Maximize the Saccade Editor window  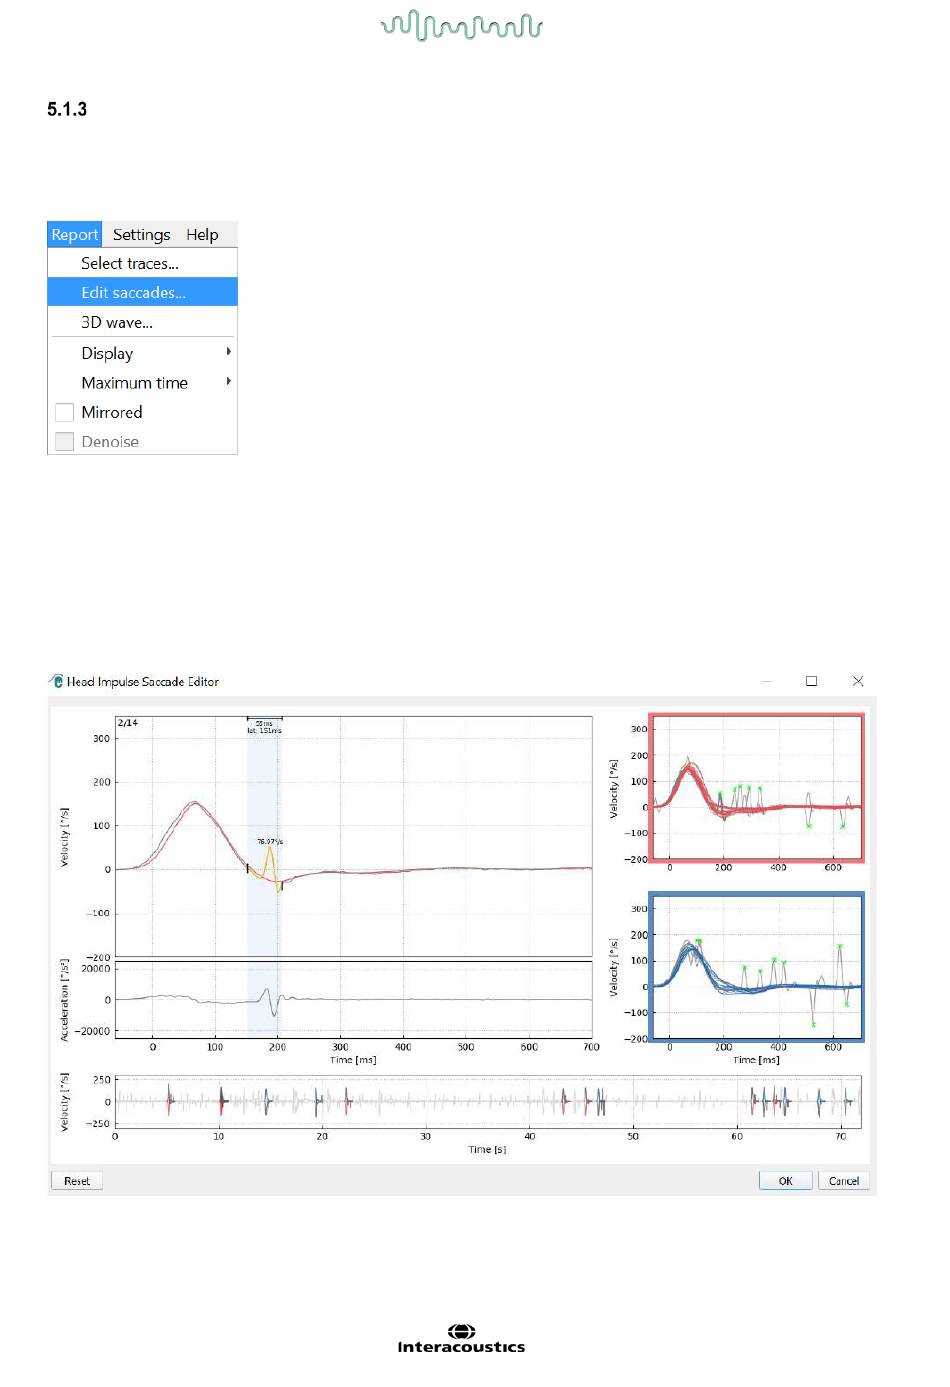click(811, 681)
